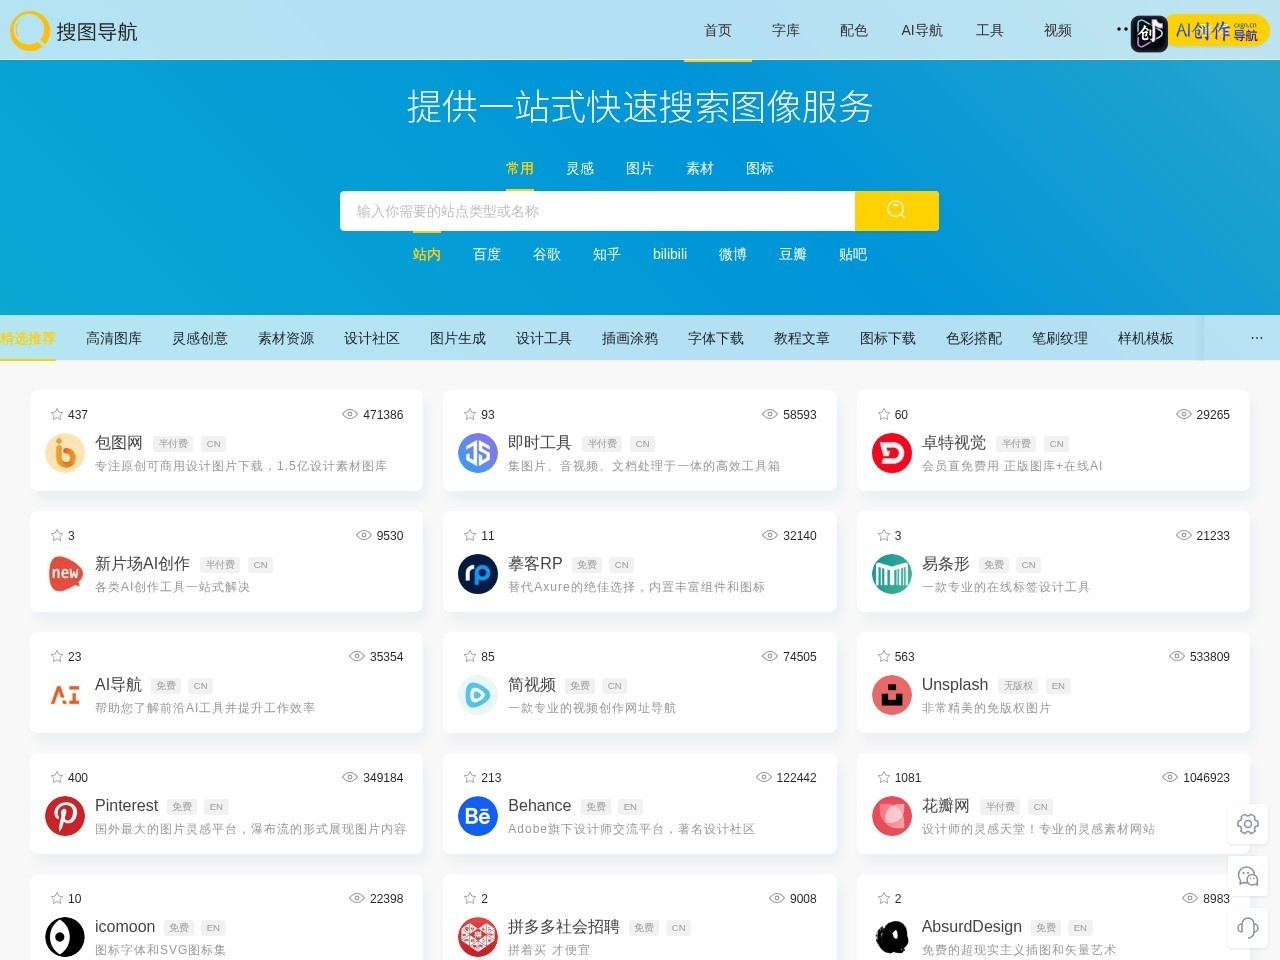The image size is (1280, 960).
Task: Open the AI创作导航 banner
Action: pos(1200,32)
